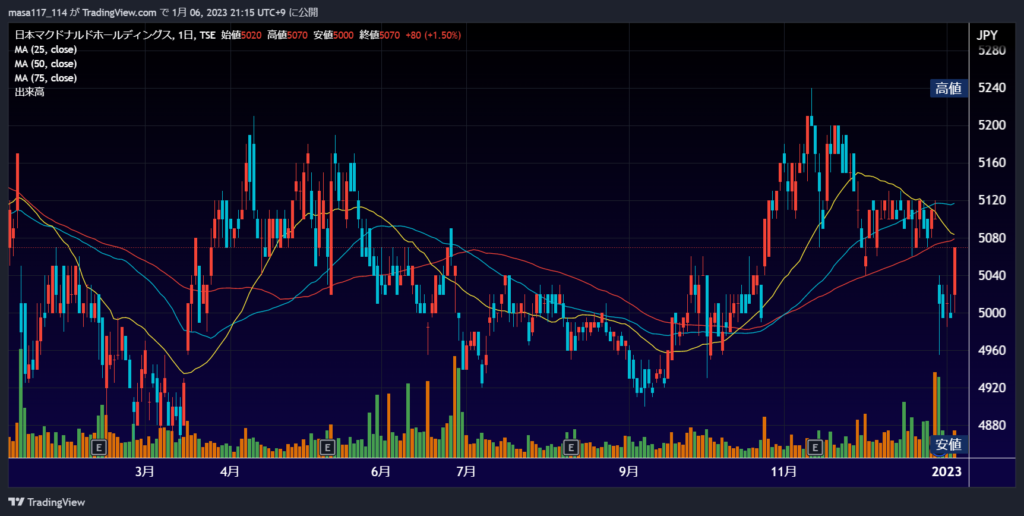
Task: Click the 5040 price axis label
Action: pyautogui.click(x=992, y=275)
